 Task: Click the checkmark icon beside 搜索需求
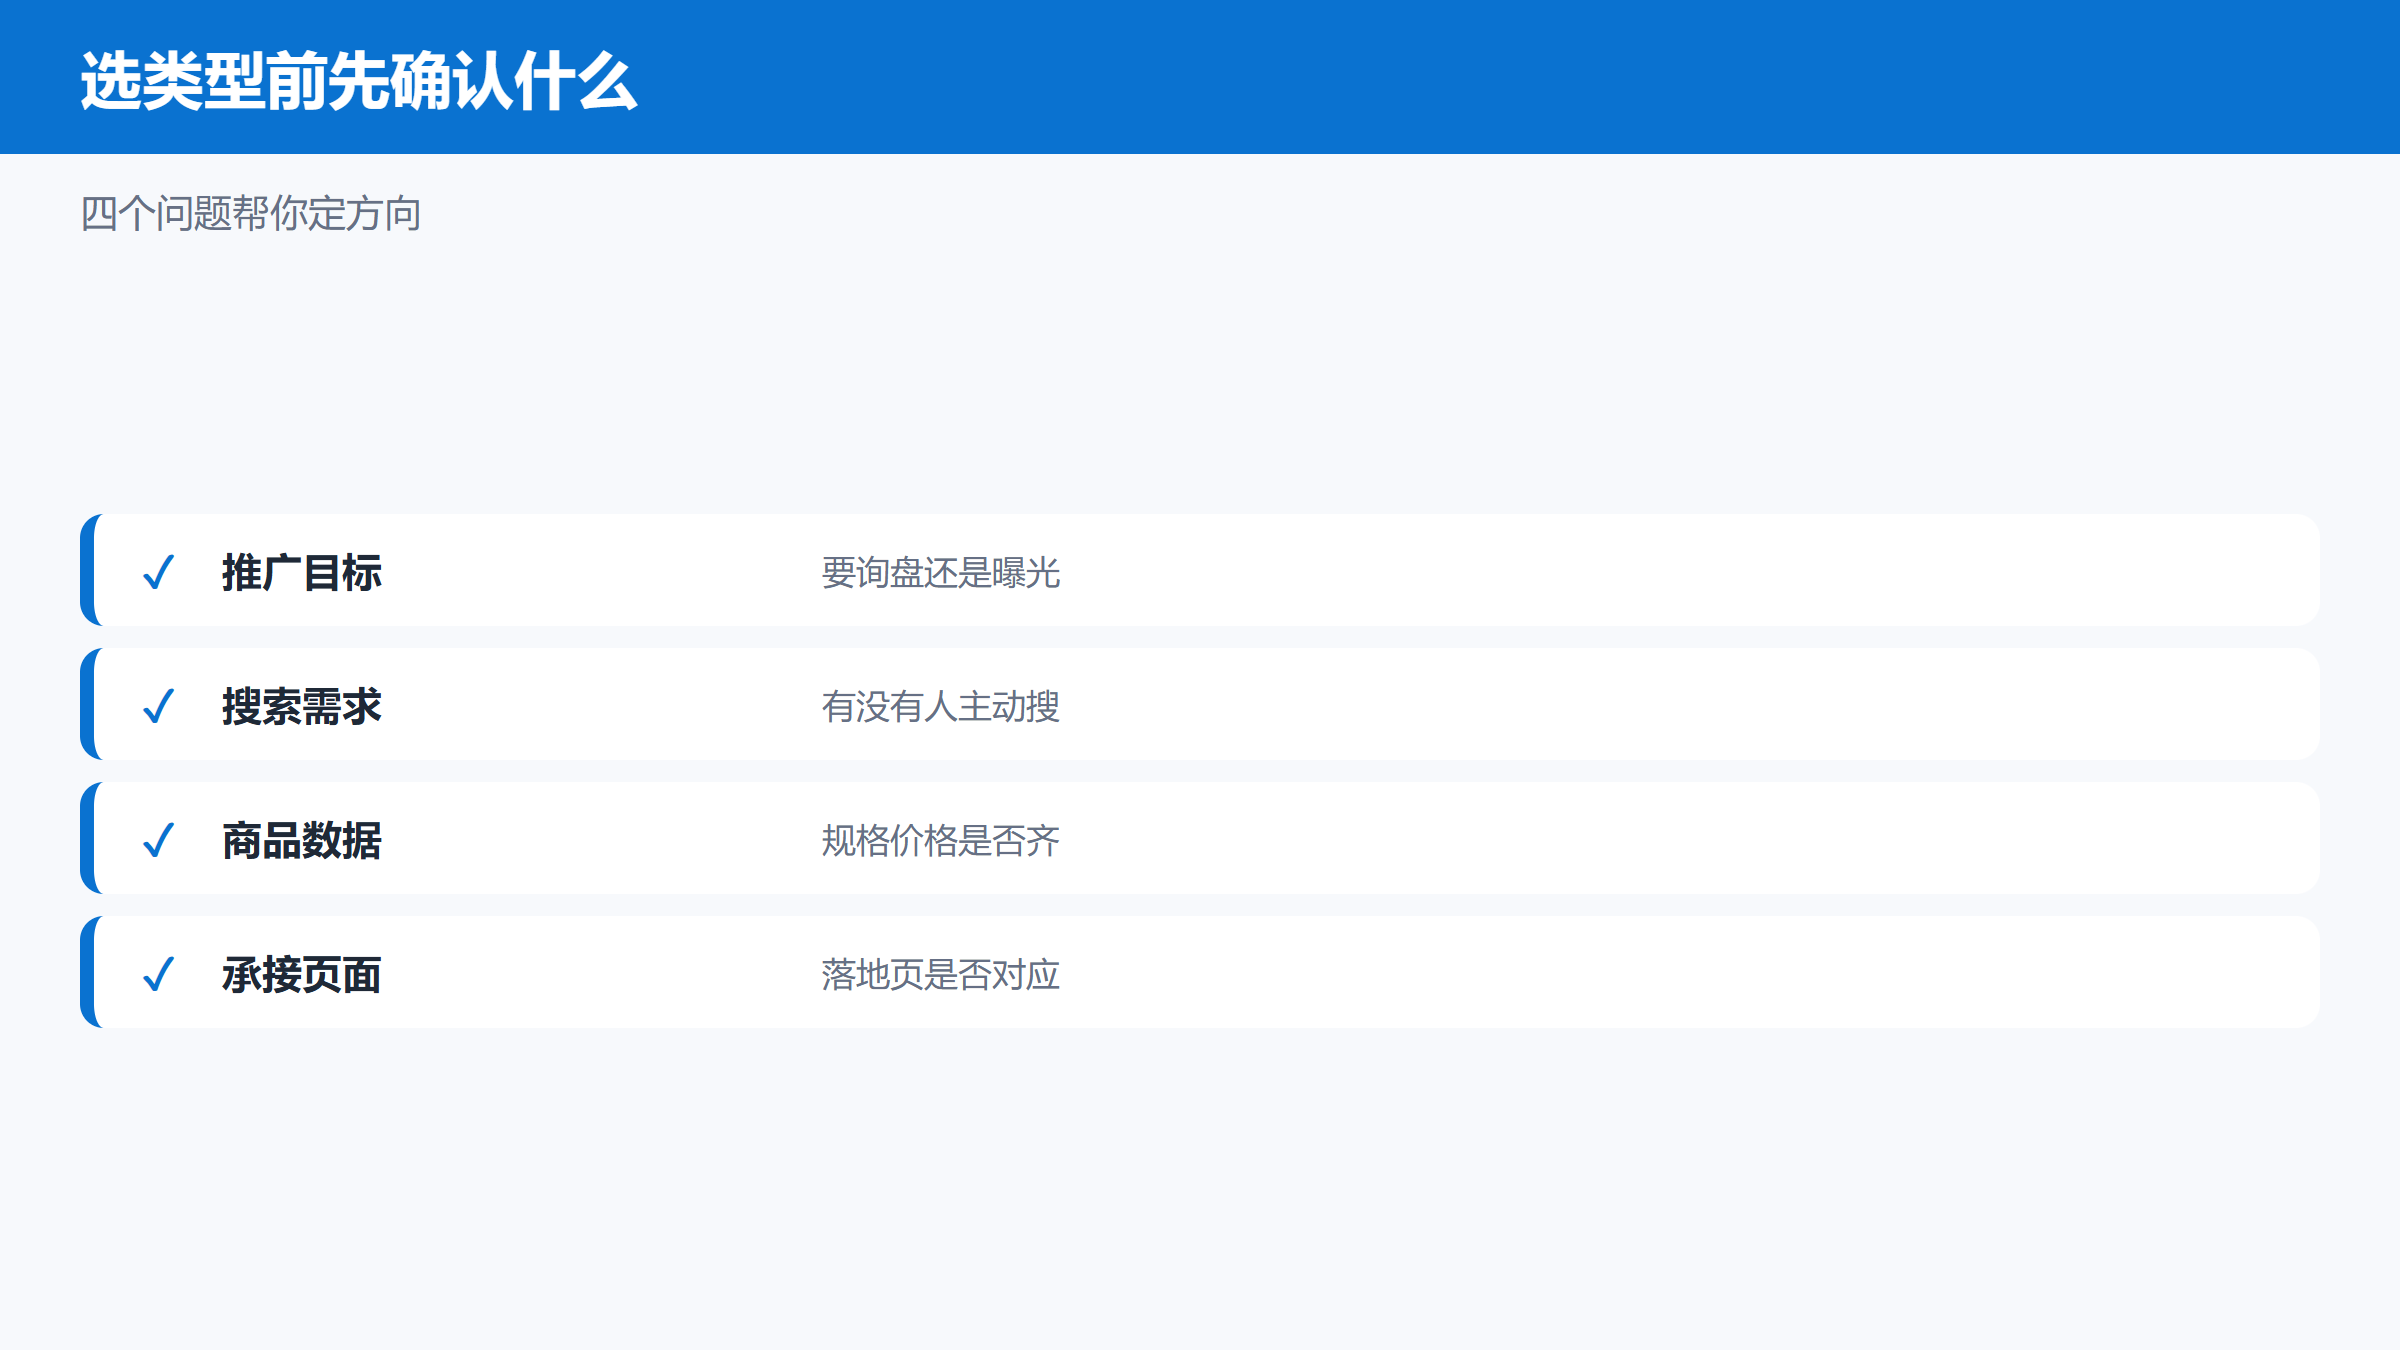[x=159, y=706]
